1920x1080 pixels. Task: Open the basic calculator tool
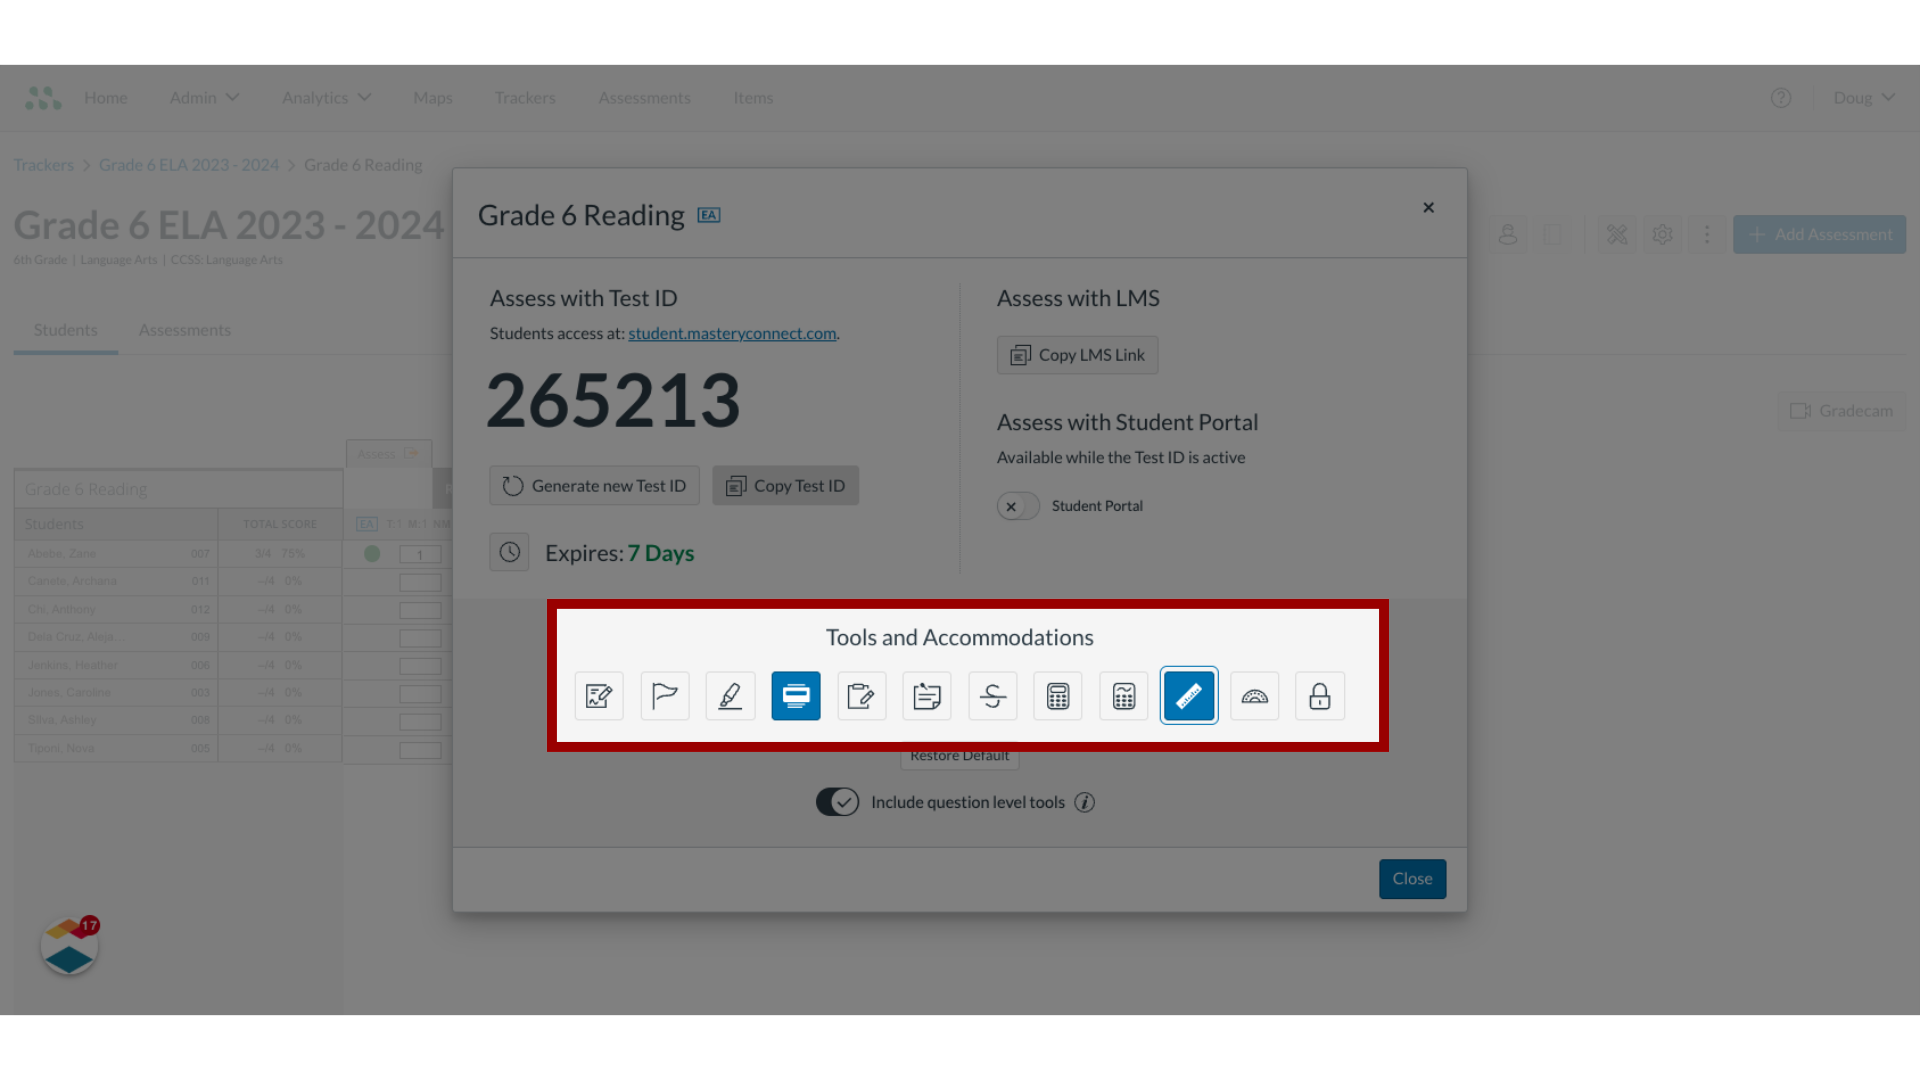point(1058,695)
